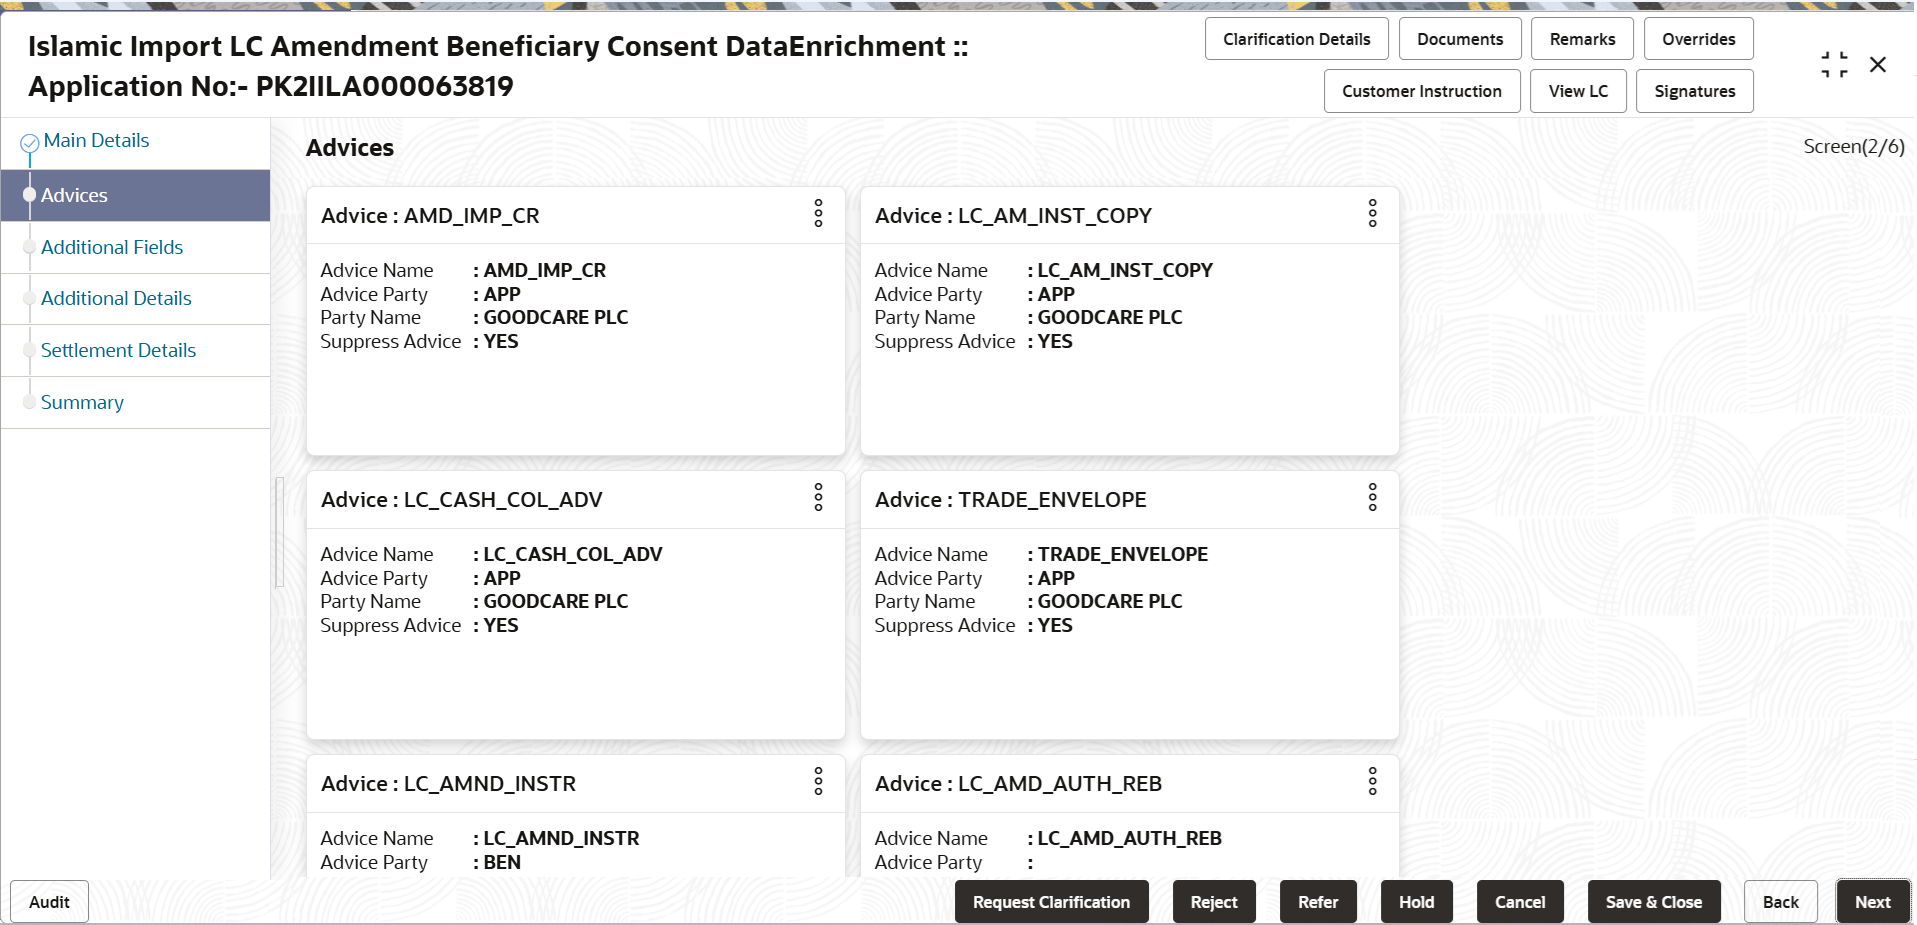Image resolution: width=1917 pixels, height=925 pixels.
Task: Click Save & Close
Action: tap(1653, 902)
